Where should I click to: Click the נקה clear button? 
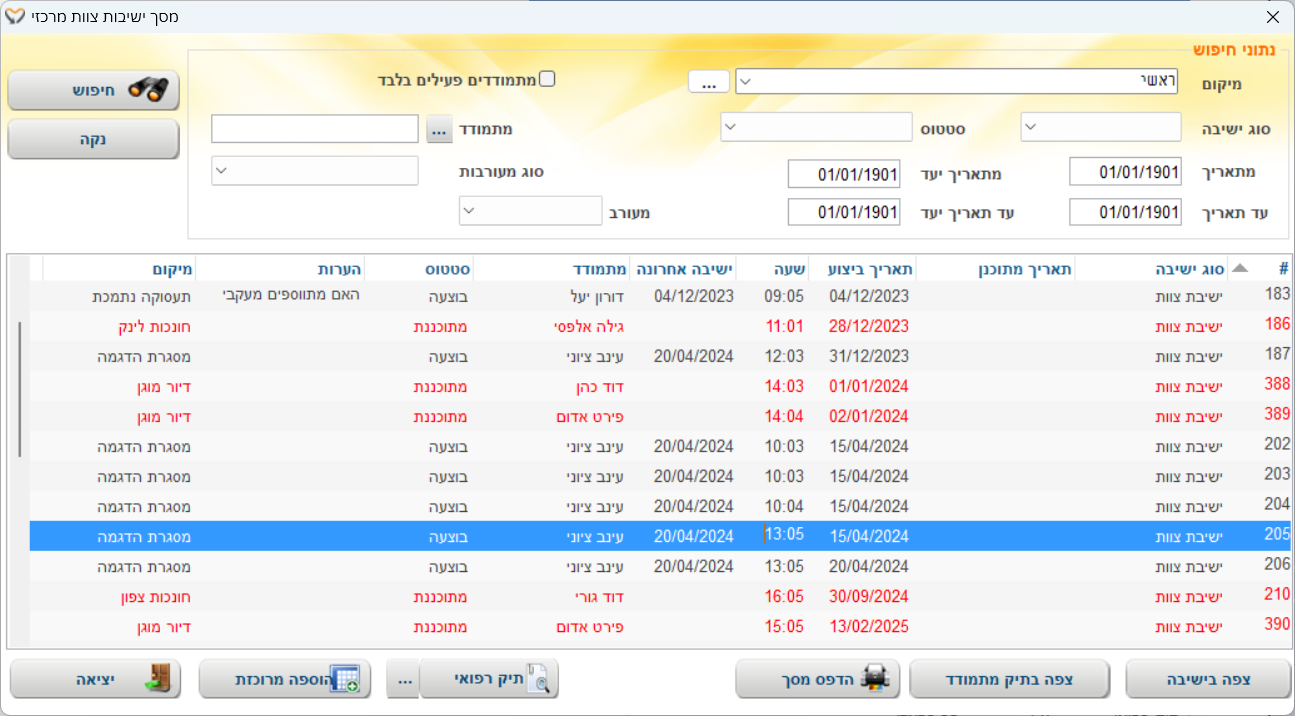(x=93, y=139)
